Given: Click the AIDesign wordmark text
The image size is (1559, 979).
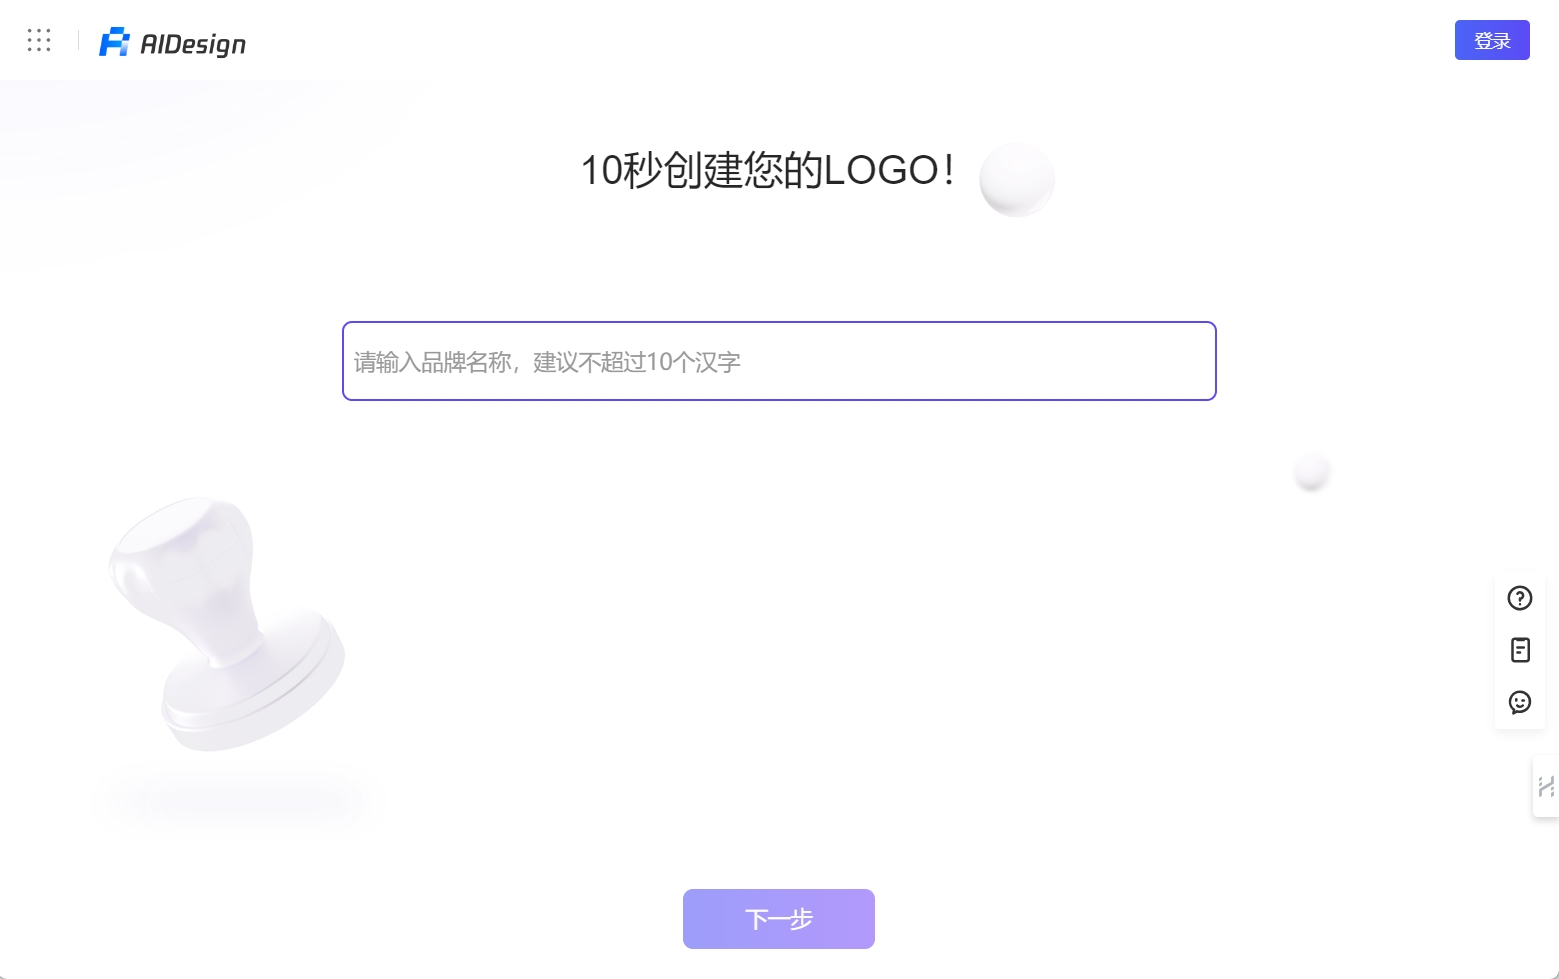Looking at the screenshot, I should (x=193, y=44).
